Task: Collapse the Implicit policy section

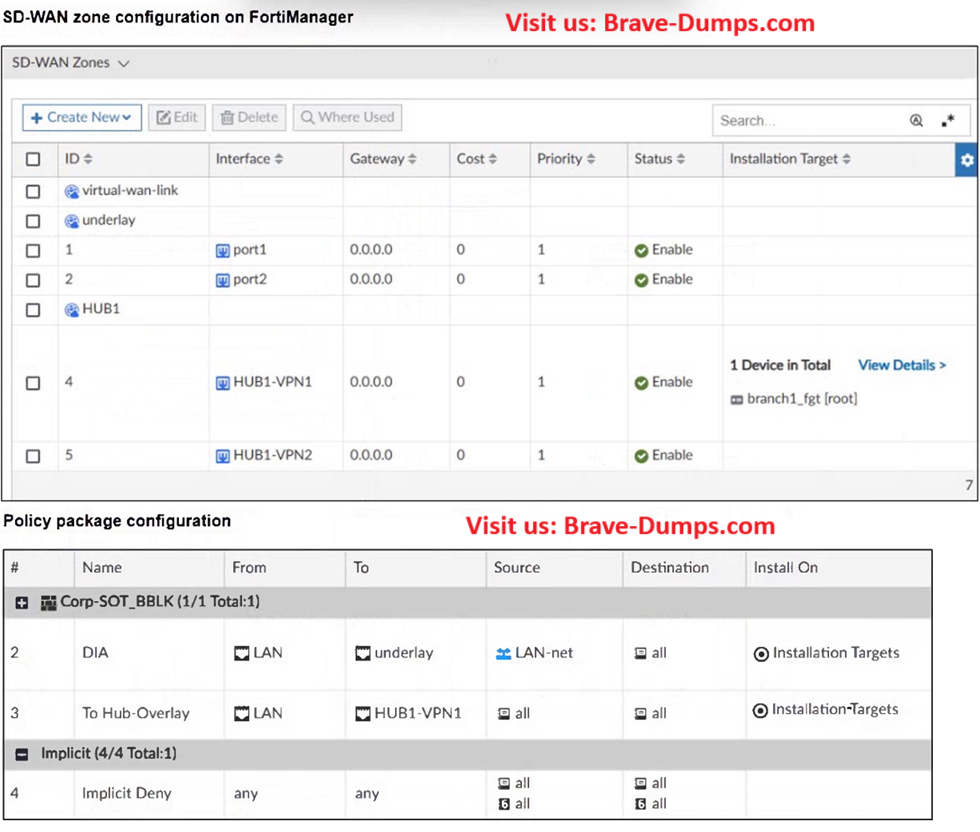Action: click(x=22, y=753)
